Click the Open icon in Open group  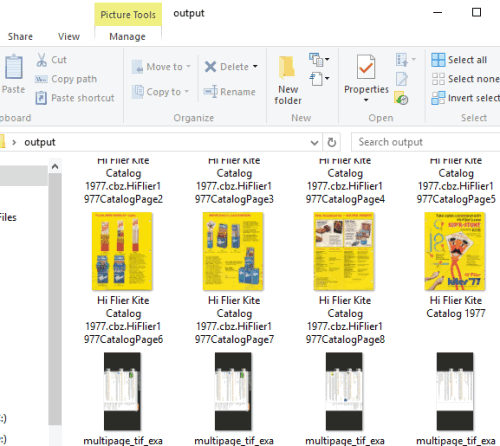(402, 60)
